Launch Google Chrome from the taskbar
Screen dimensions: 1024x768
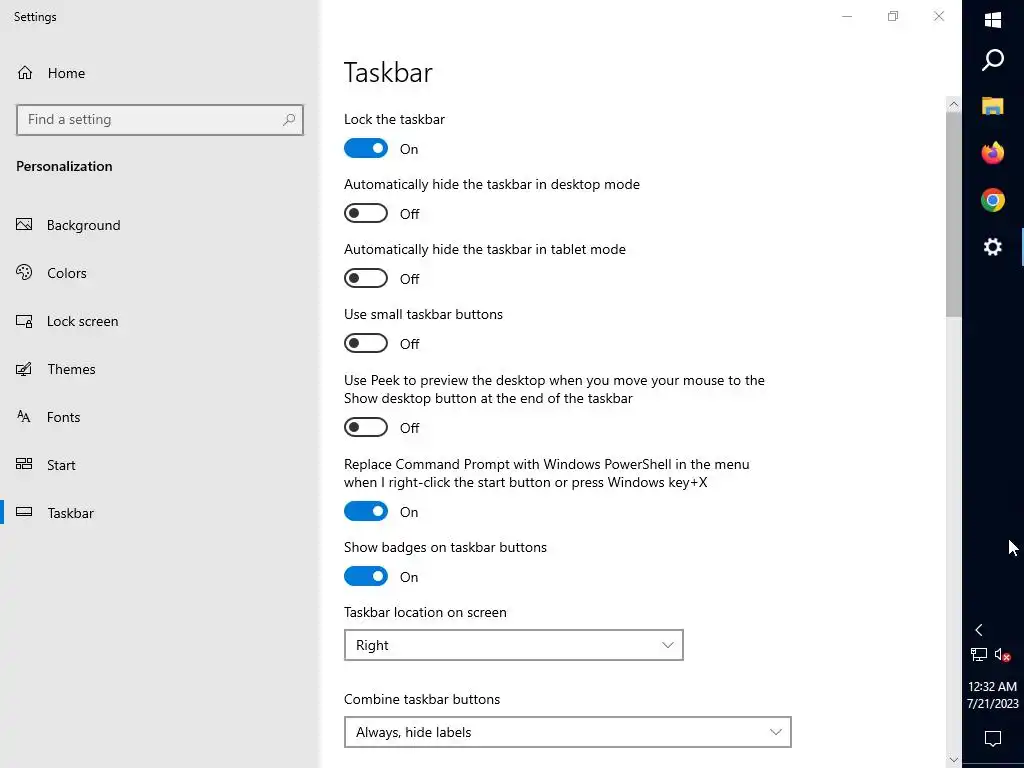click(992, 200)
